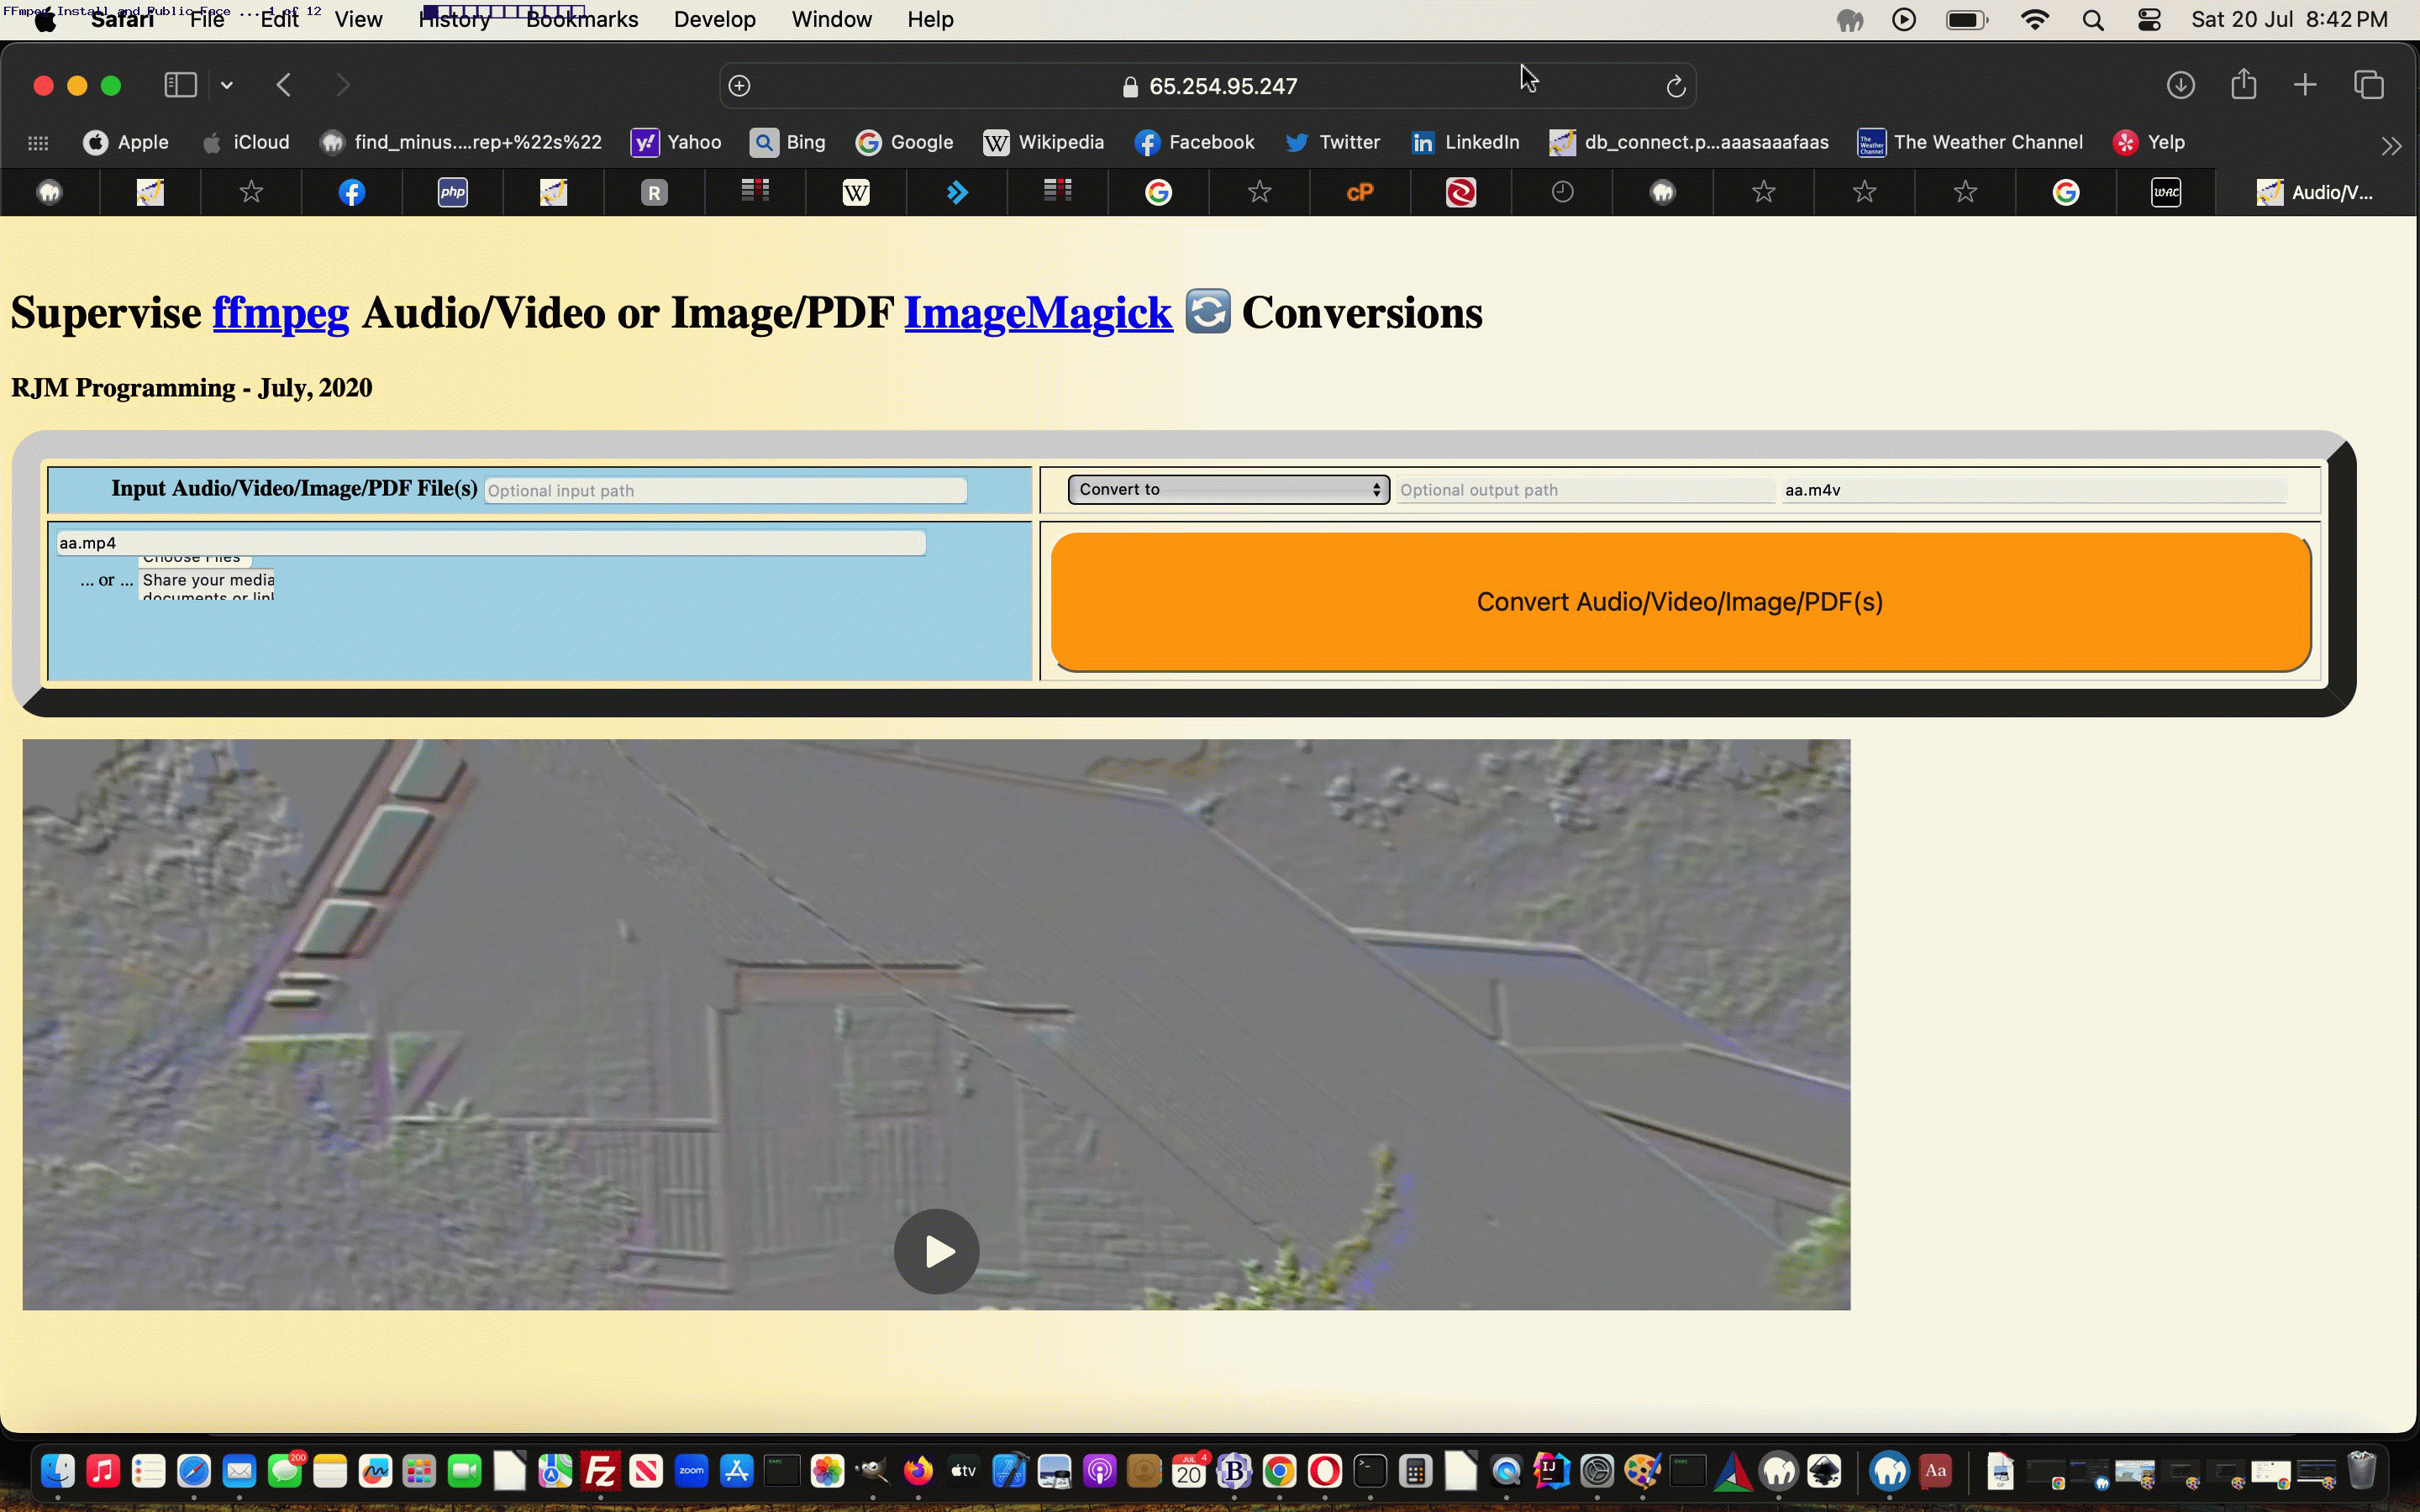Click the address bar showing 65.254.95.247

point(1208,86)
